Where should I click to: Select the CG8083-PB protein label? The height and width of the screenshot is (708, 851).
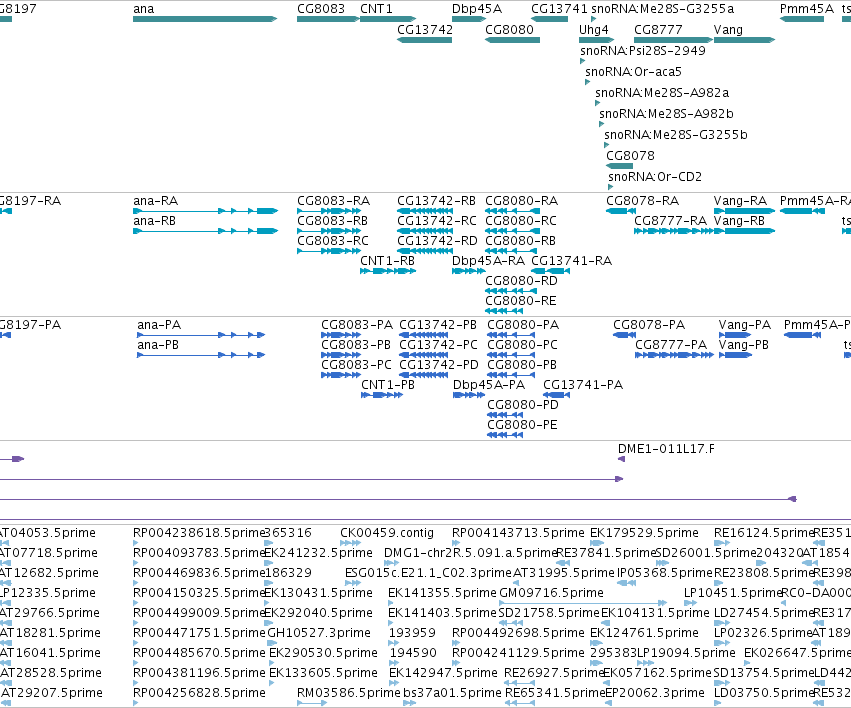[x=356, y=345]
